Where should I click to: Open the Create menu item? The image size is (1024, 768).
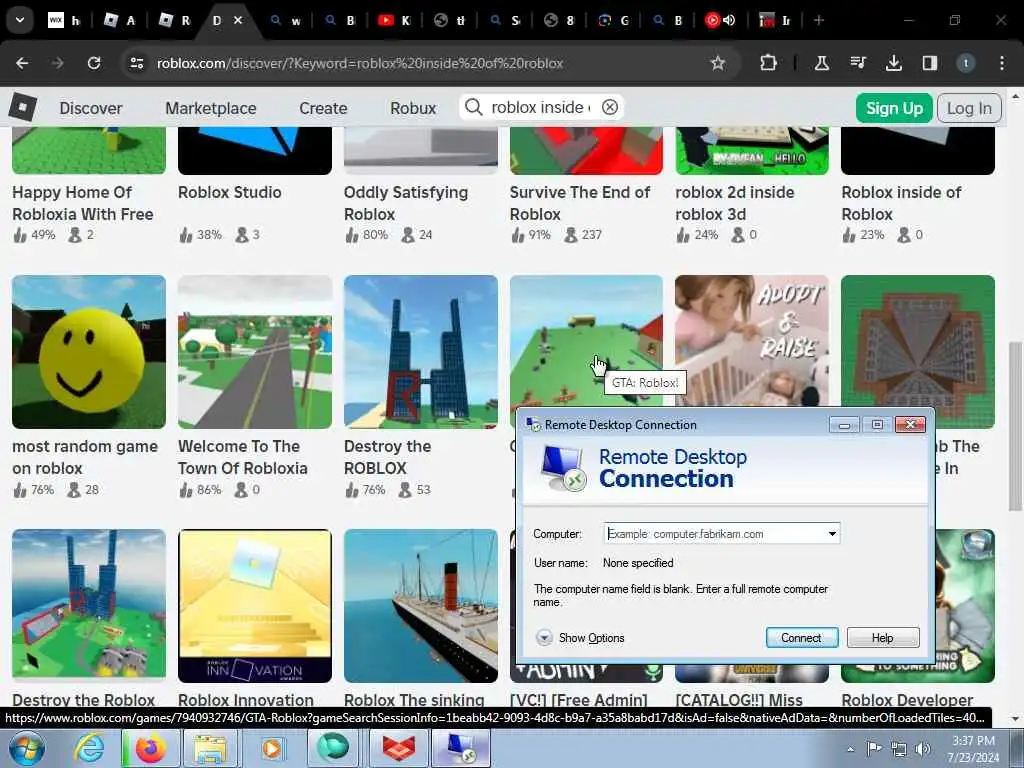323,108
